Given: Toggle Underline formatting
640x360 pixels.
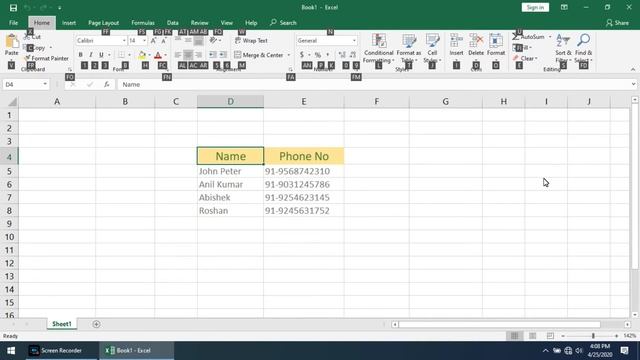Looking at the screenshot, I should click(x=101, y=55).
